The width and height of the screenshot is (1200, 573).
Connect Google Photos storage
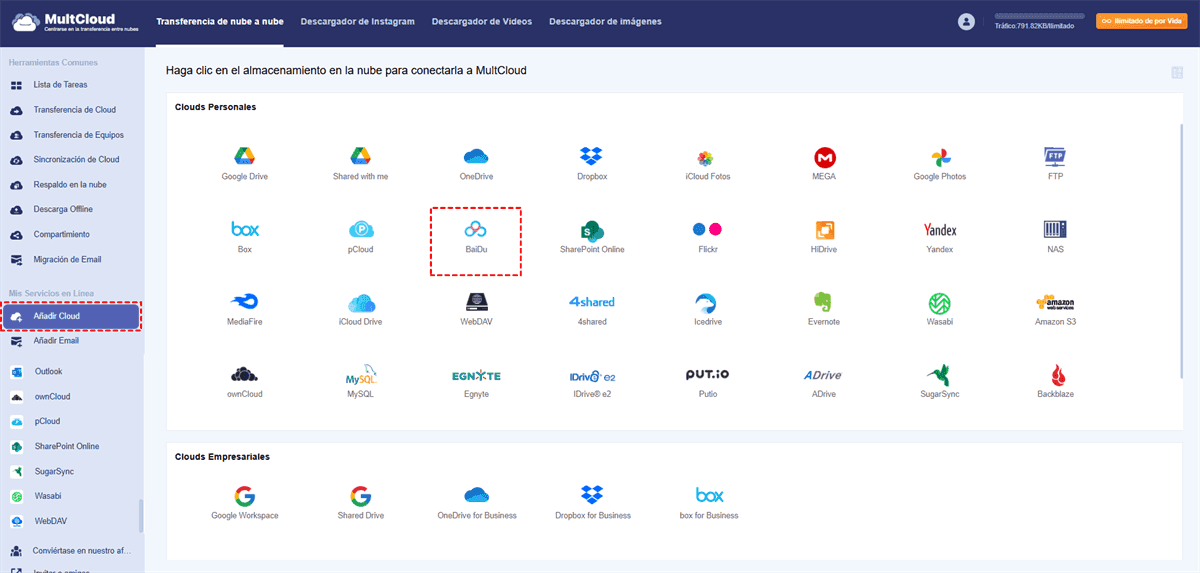(940, 164)
